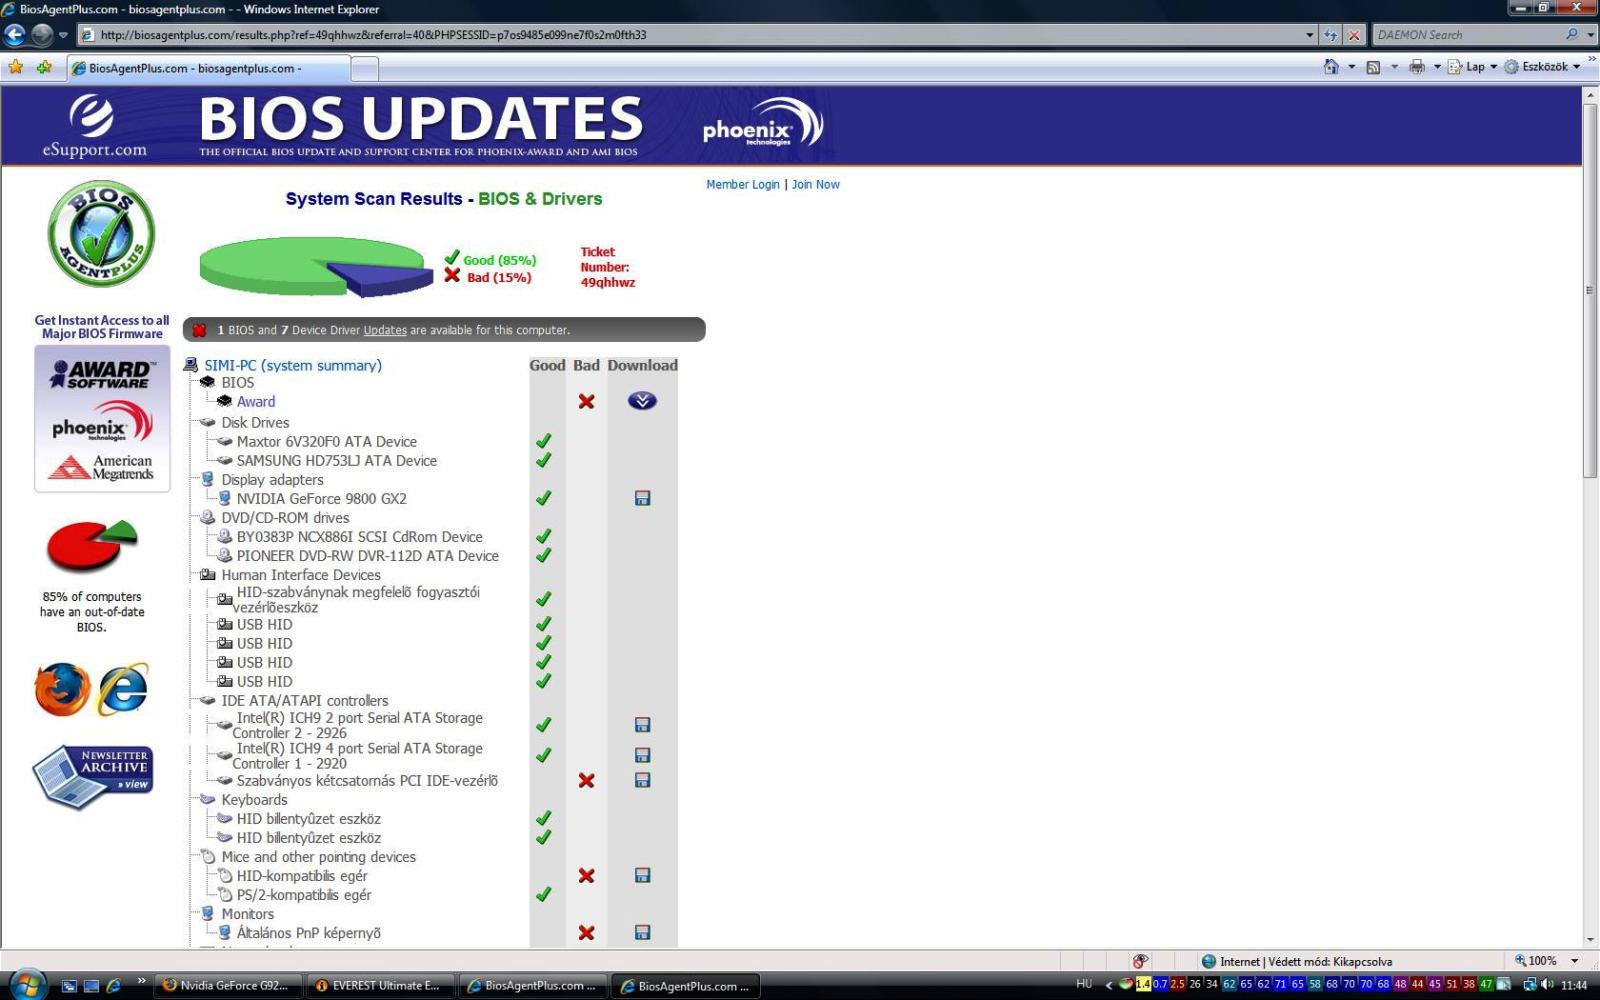Viewport: 1600px width, 1000px height.
Task: Click inside the address bar URL field
Action: [690, 35]
